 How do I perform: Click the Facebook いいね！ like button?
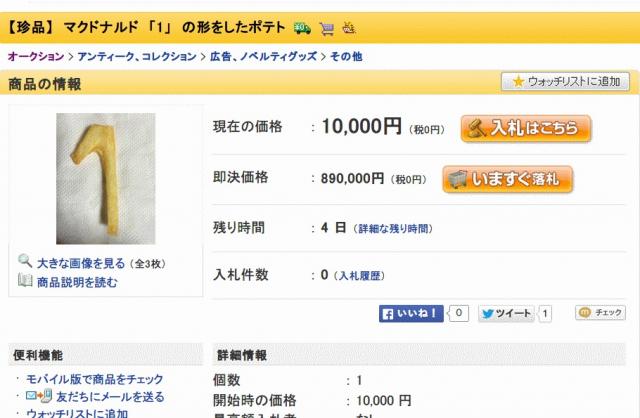[411, 314]
